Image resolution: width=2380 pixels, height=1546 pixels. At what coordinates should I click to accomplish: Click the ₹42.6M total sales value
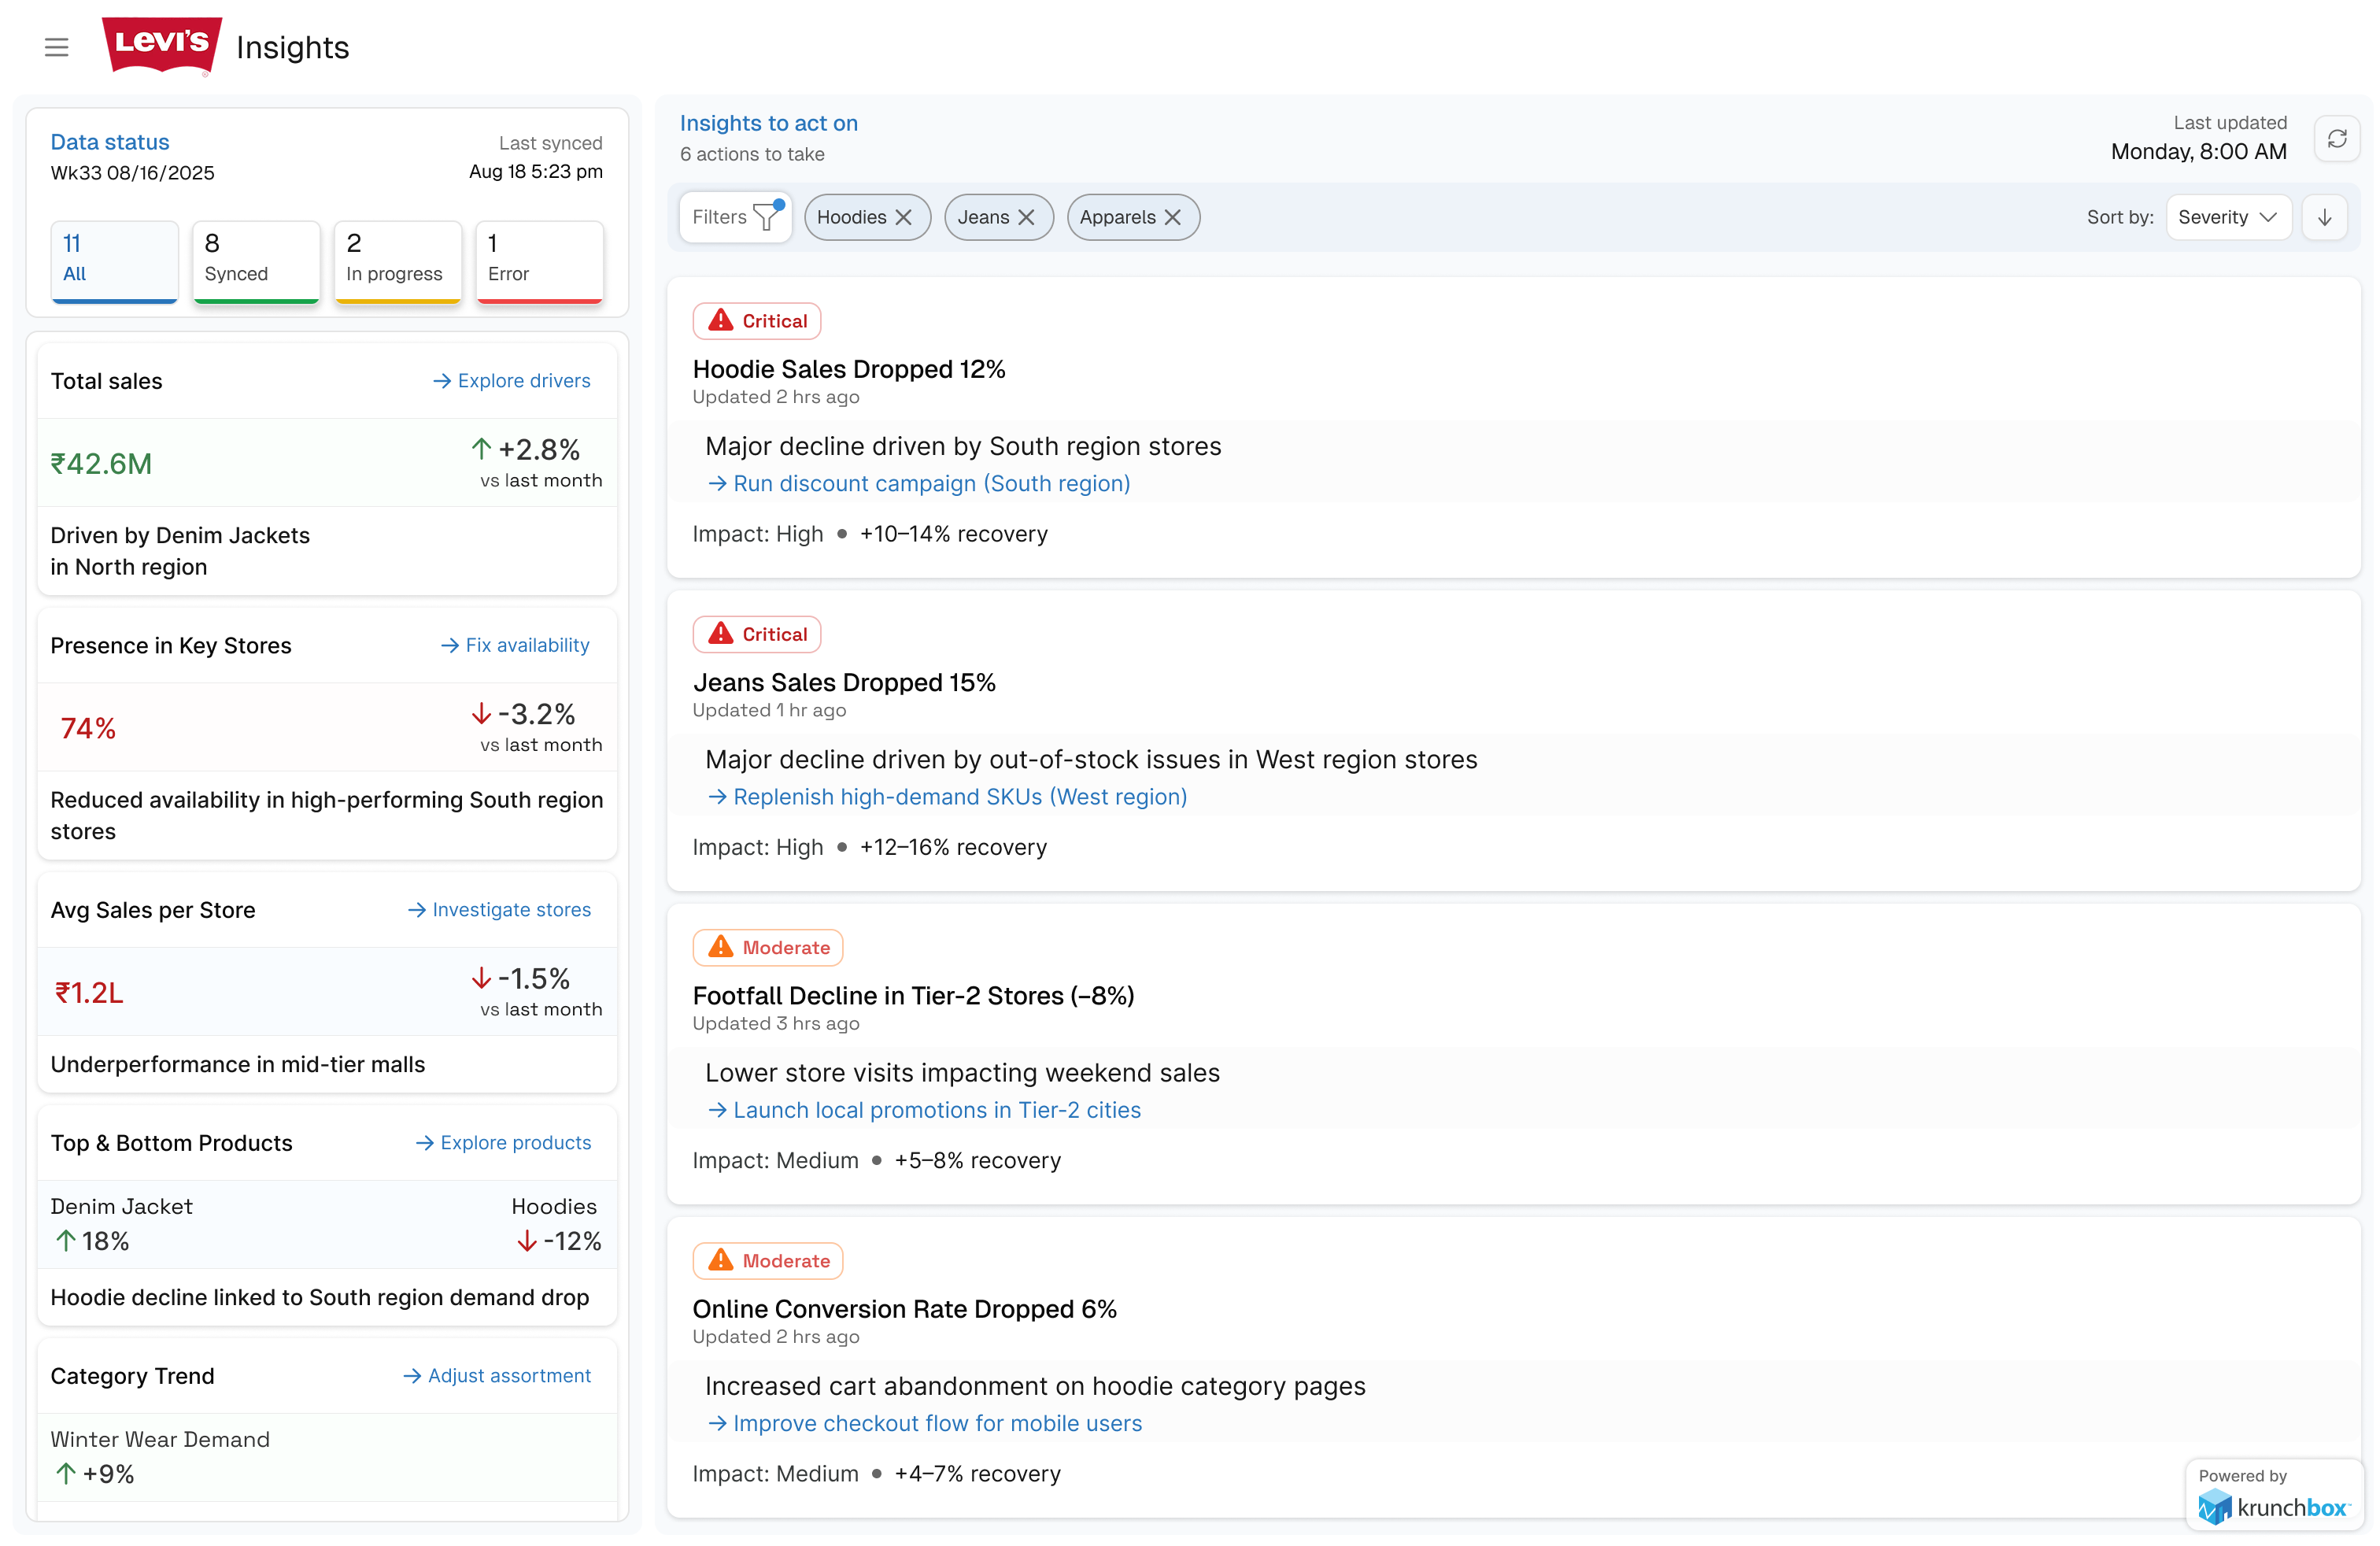101,464
